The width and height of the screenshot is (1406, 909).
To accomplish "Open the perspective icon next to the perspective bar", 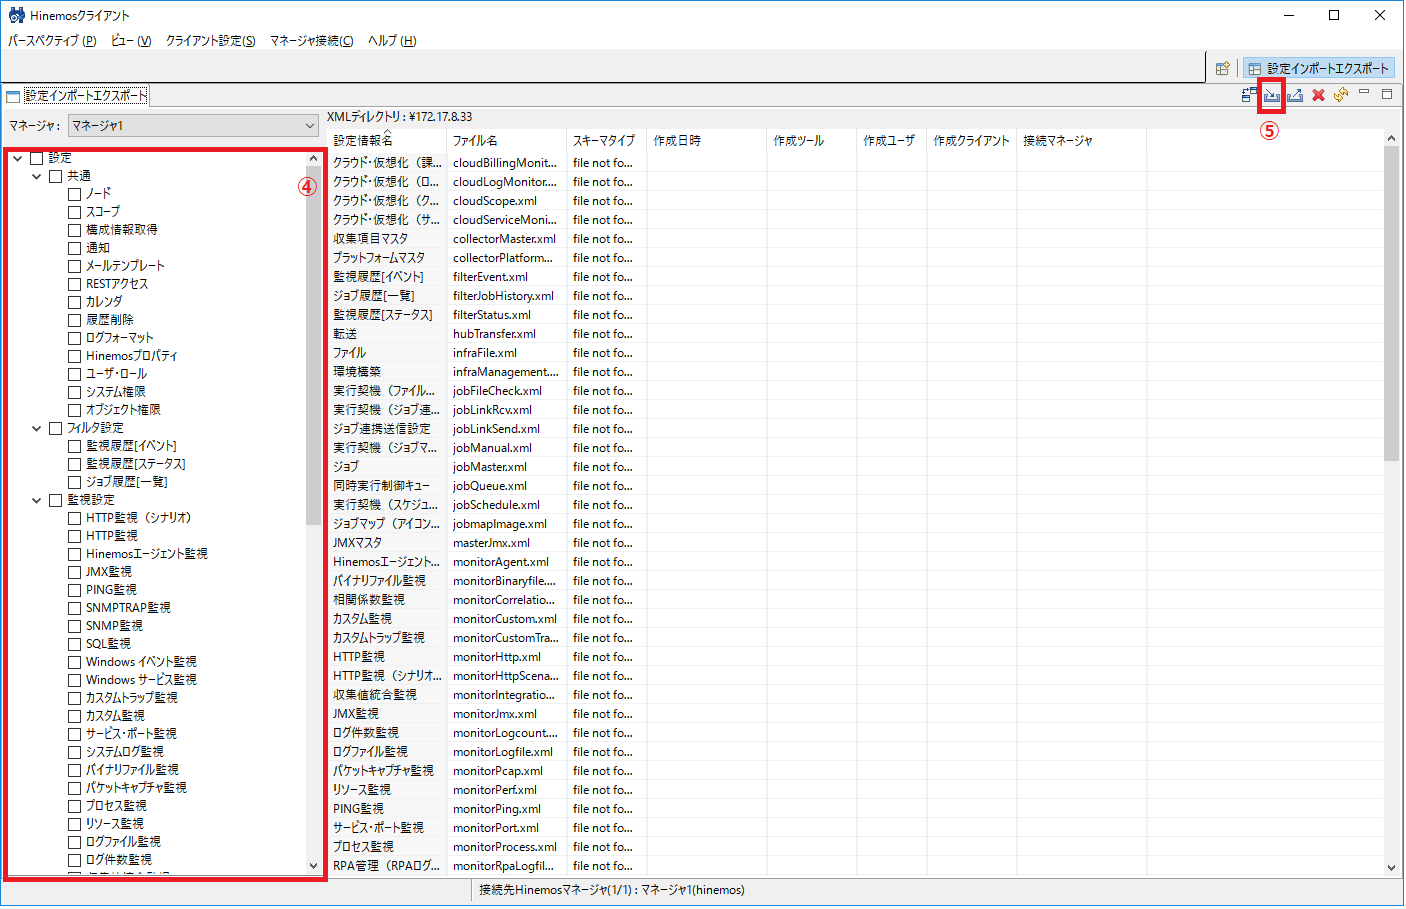I will [x=1222, y=67].
